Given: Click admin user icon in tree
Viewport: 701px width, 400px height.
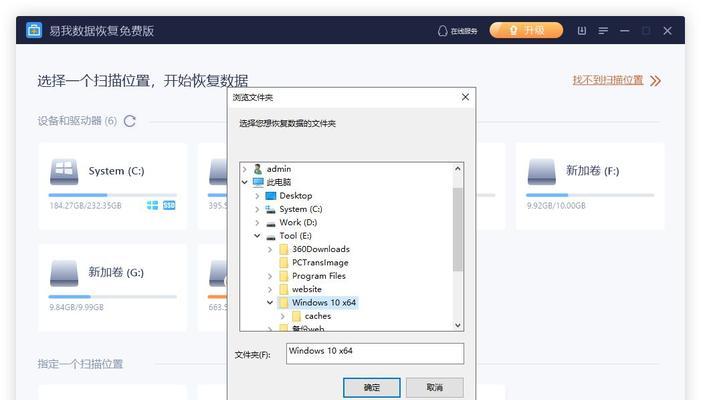Looking at the screenshot, I should click(258, 169).
